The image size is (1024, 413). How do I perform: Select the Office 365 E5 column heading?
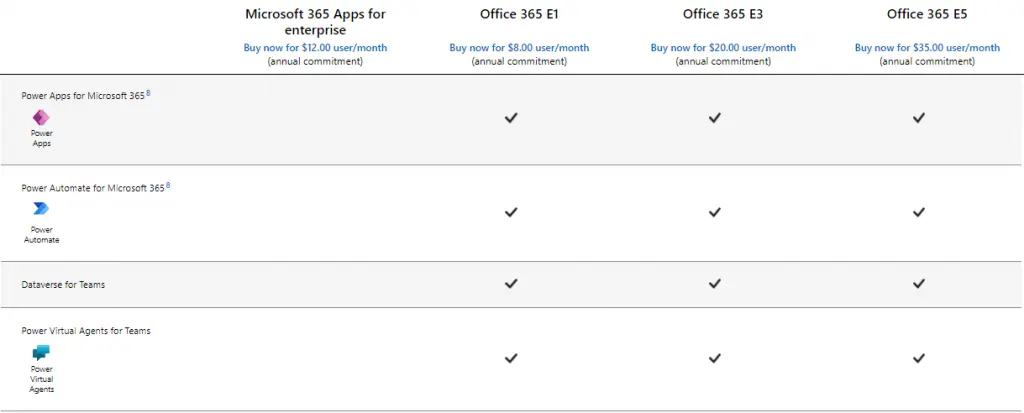click(927, 14)
